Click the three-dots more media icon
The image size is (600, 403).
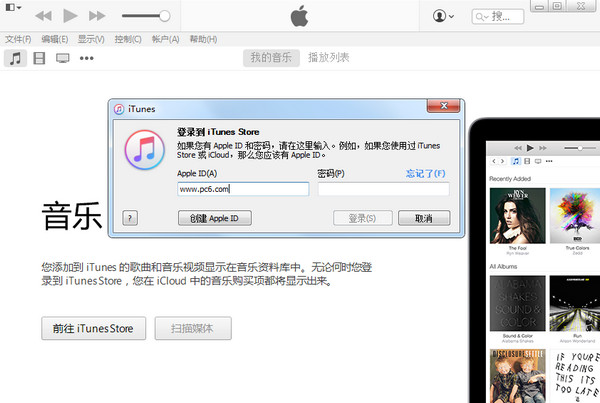pos(87,58)
